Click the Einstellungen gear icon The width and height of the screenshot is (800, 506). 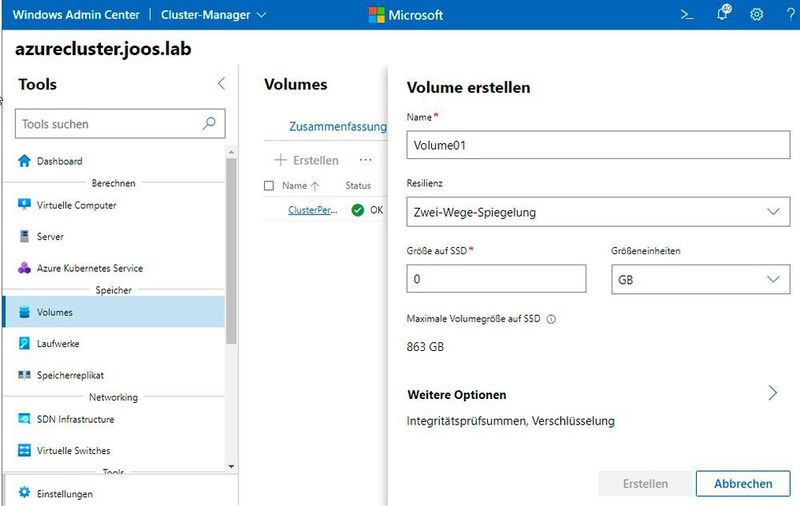[x=24, y=493]
